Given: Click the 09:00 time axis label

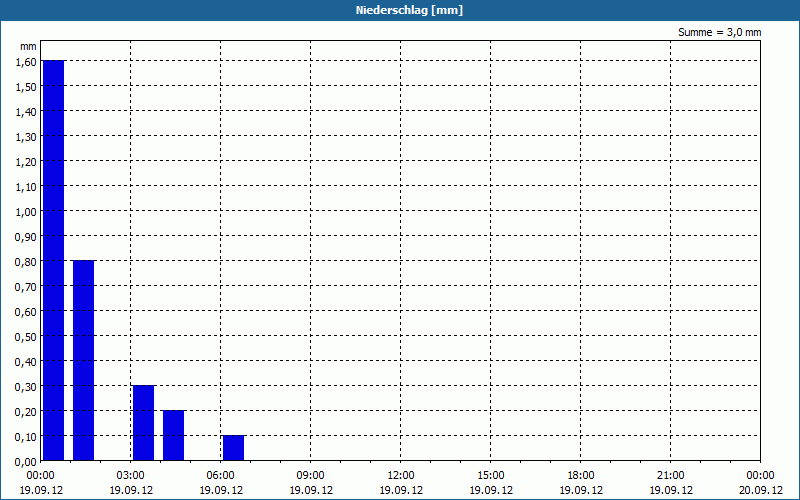Looking at the screenshot, I should (x=311, y=476).
